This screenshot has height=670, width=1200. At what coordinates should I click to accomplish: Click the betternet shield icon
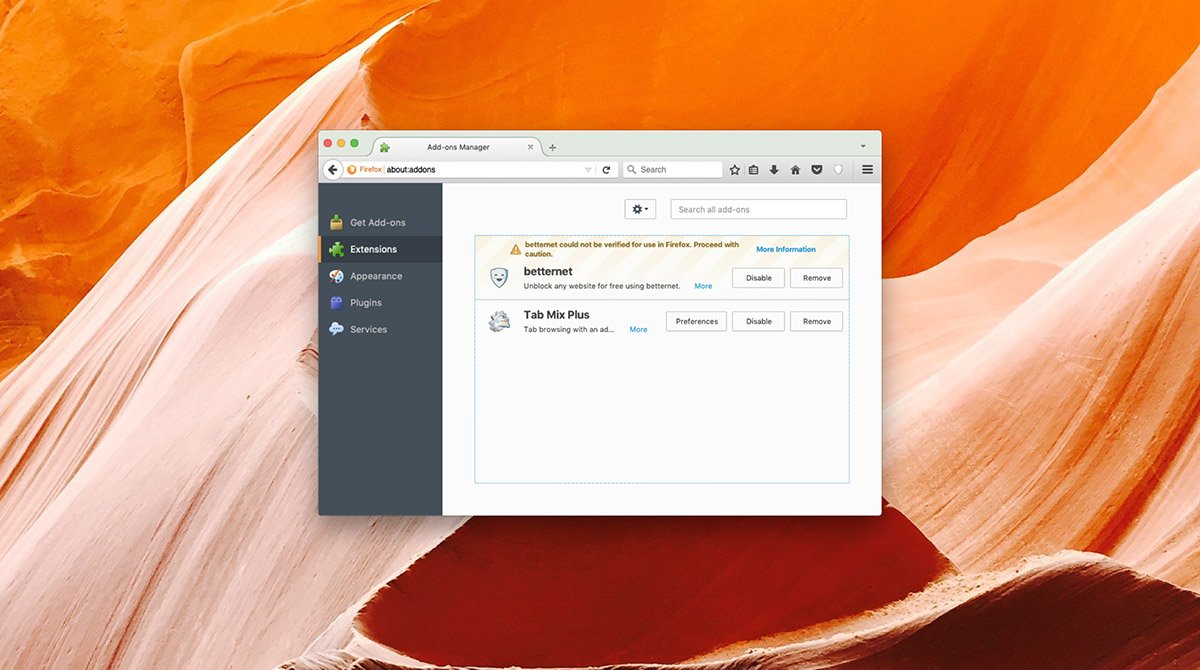499,278
